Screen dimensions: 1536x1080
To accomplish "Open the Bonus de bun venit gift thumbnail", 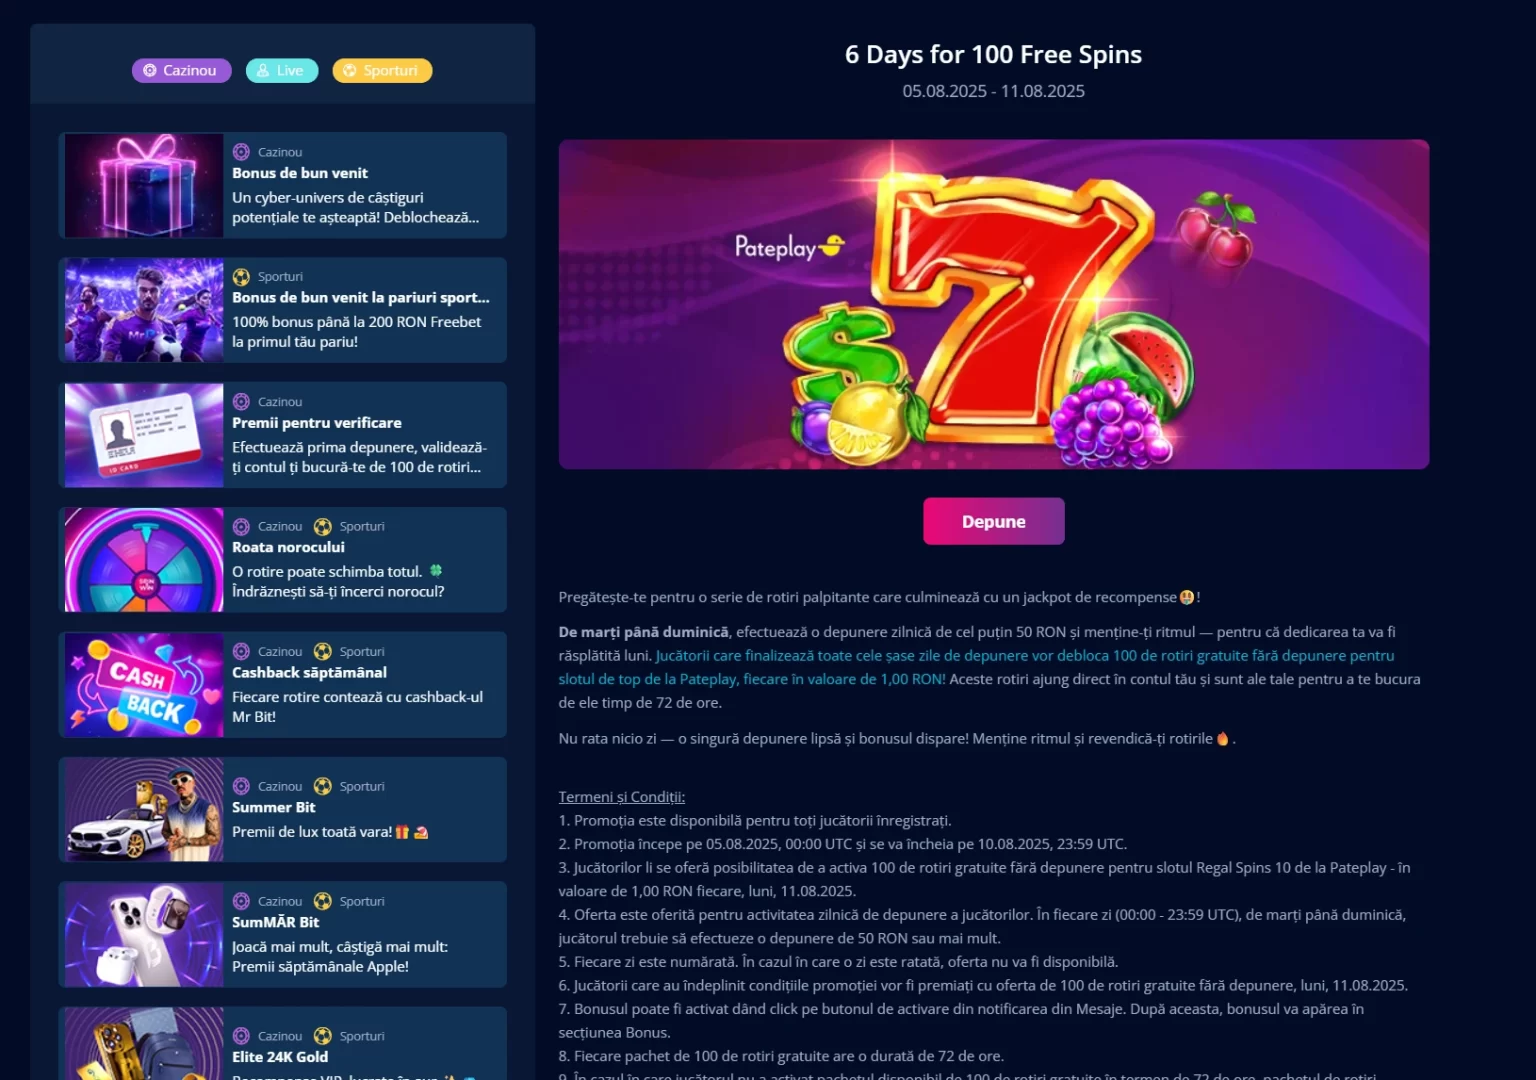I will pyautogui.click(x=144, y=185).
